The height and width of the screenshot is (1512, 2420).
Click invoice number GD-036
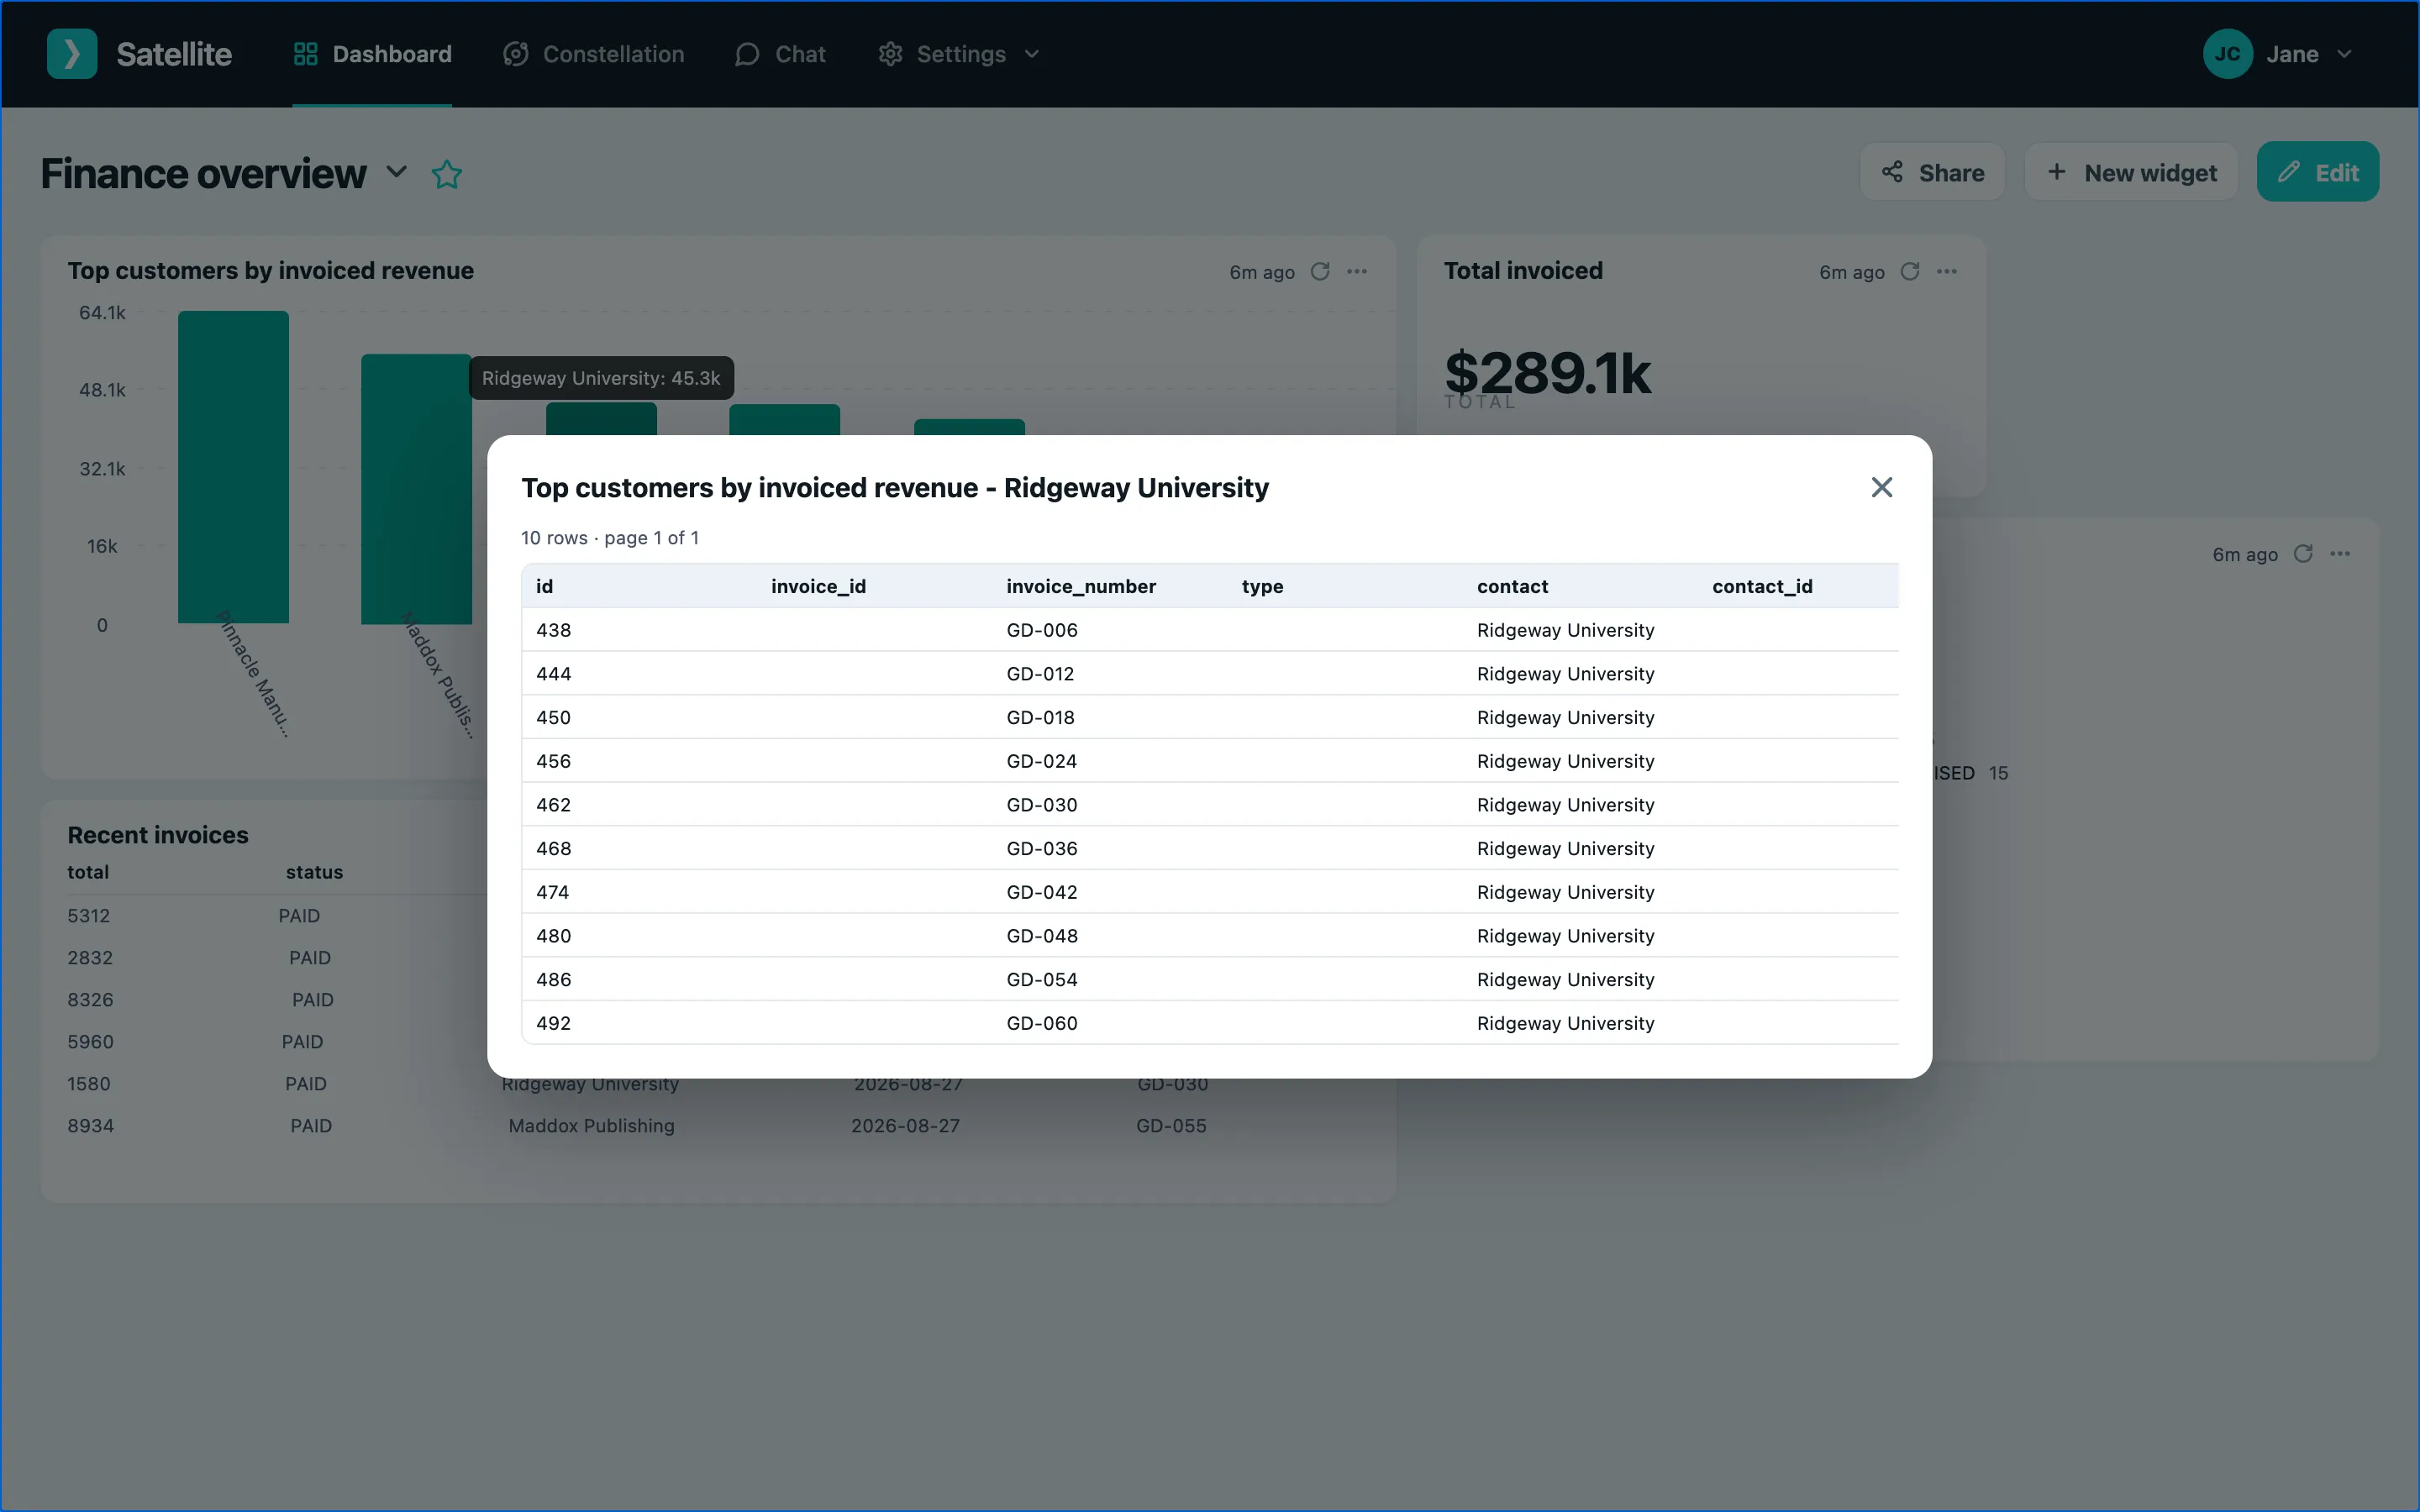[1041, 849]
